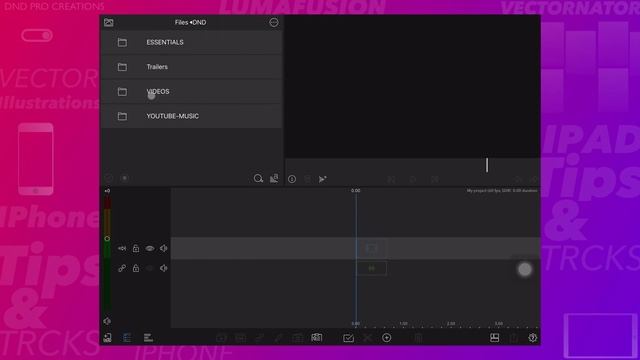Screen dimensions: 640x360
Task: Click the Files DND library title
Action: [191, 22]
